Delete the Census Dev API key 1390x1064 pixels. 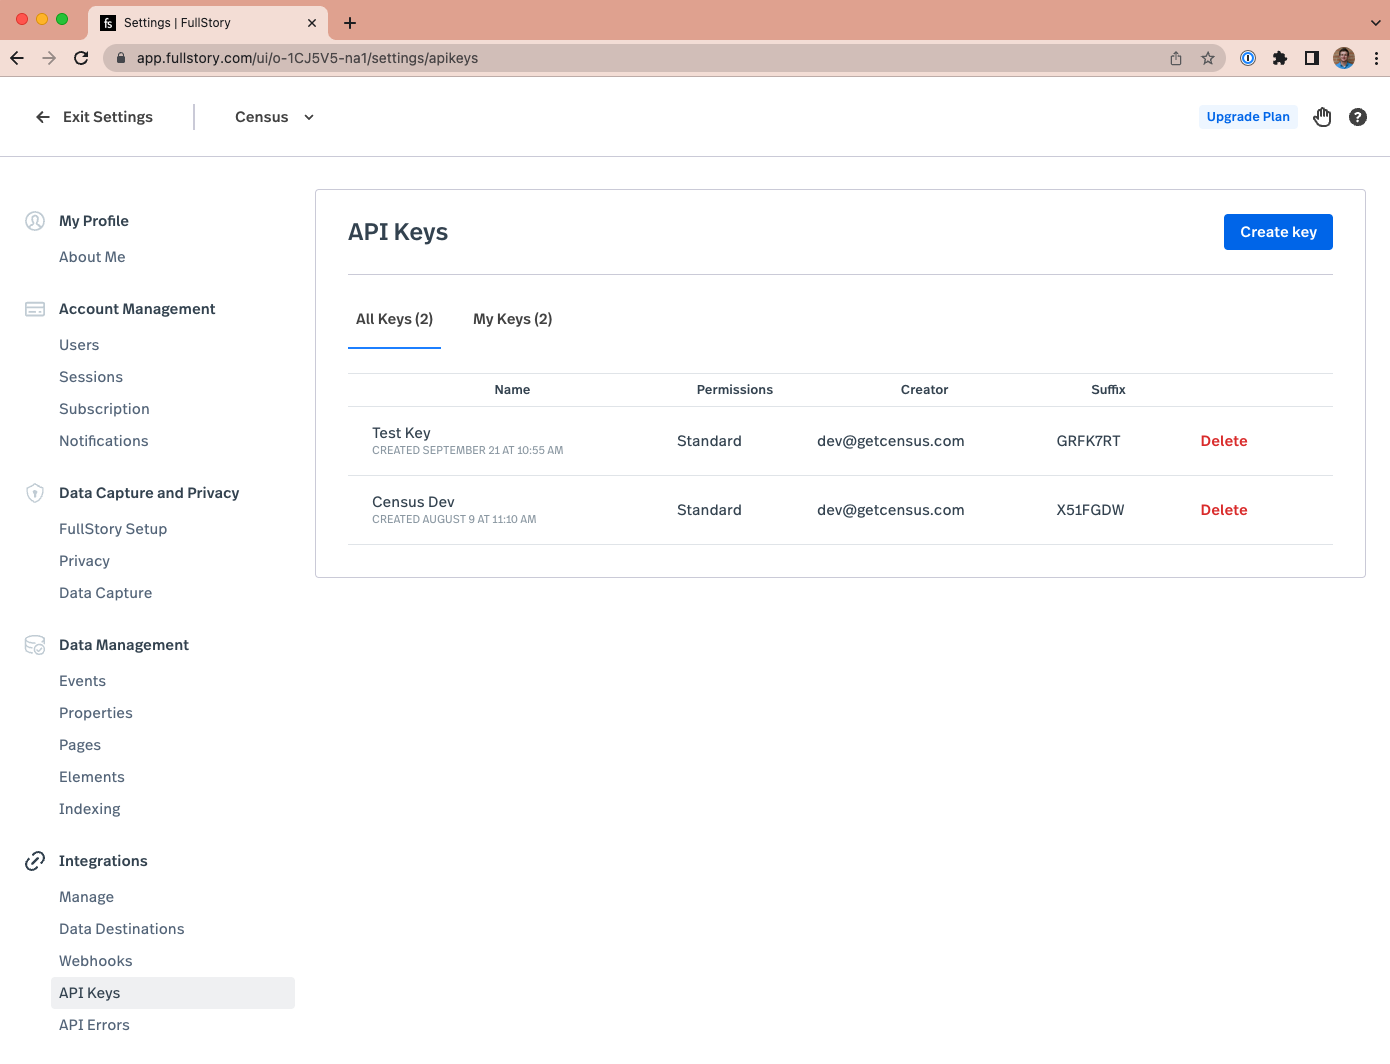point(1223,510)
